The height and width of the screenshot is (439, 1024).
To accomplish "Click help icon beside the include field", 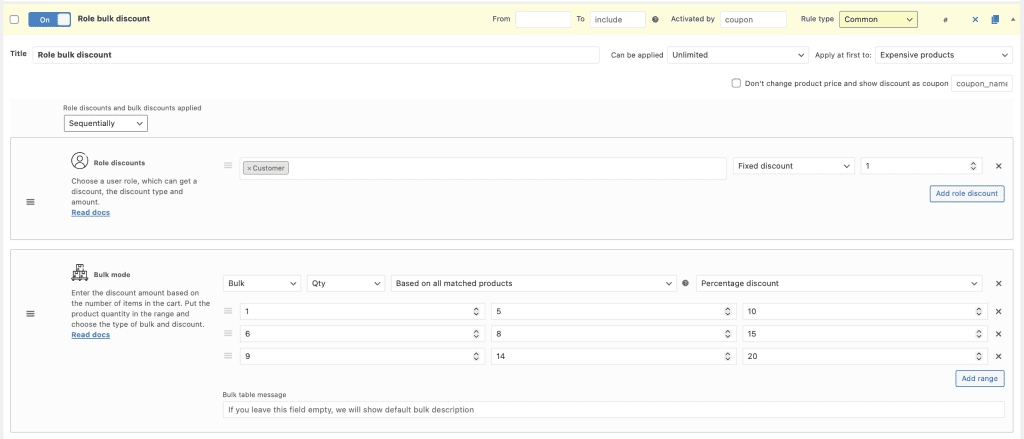I will click(x=655, y=19).
